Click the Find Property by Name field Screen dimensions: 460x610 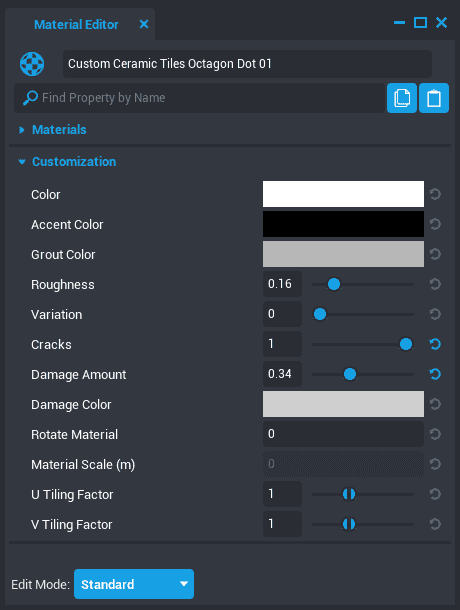199,98
